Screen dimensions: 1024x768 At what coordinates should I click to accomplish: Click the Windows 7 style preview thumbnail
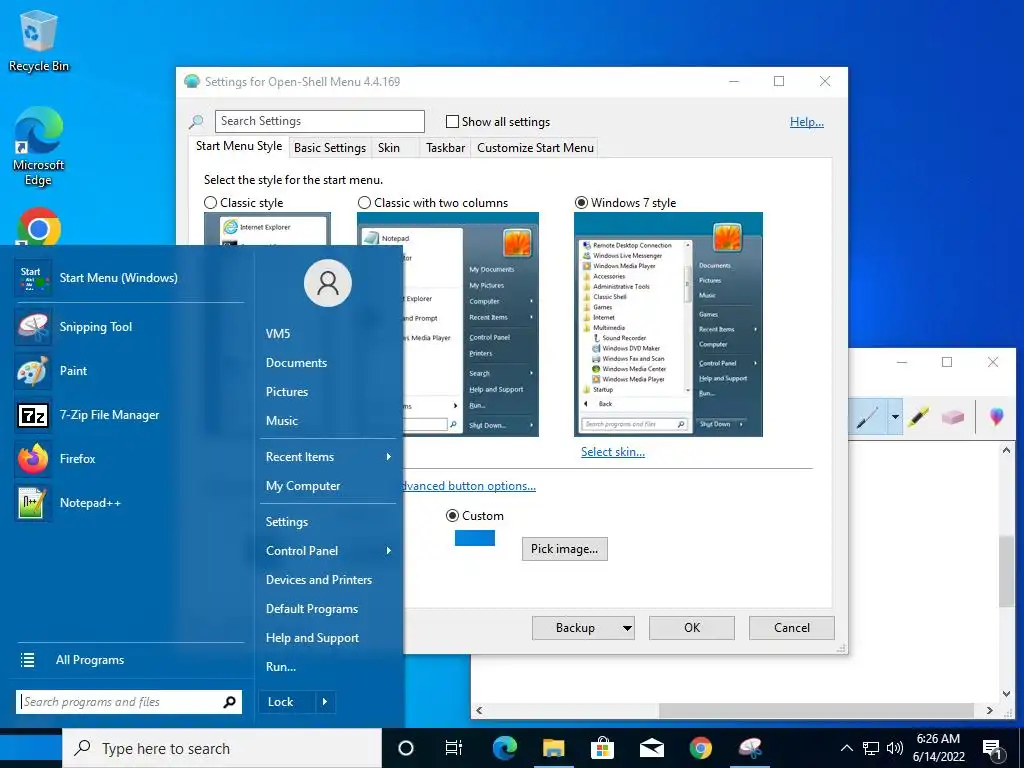point(668,325)
